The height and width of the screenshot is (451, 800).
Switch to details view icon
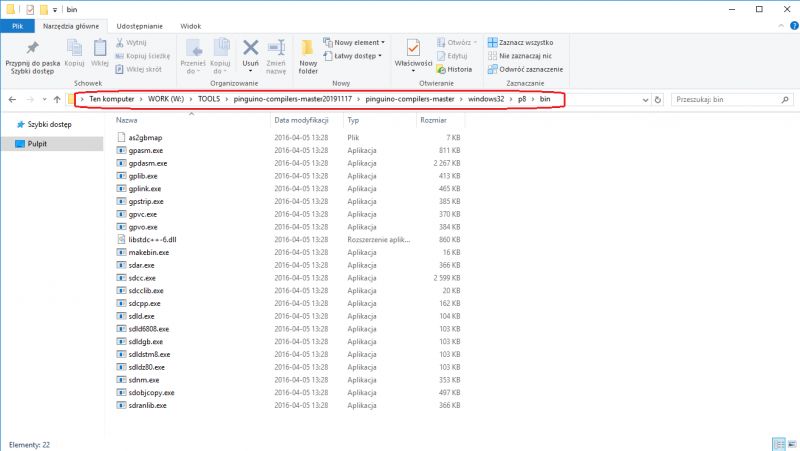[779, 444]
